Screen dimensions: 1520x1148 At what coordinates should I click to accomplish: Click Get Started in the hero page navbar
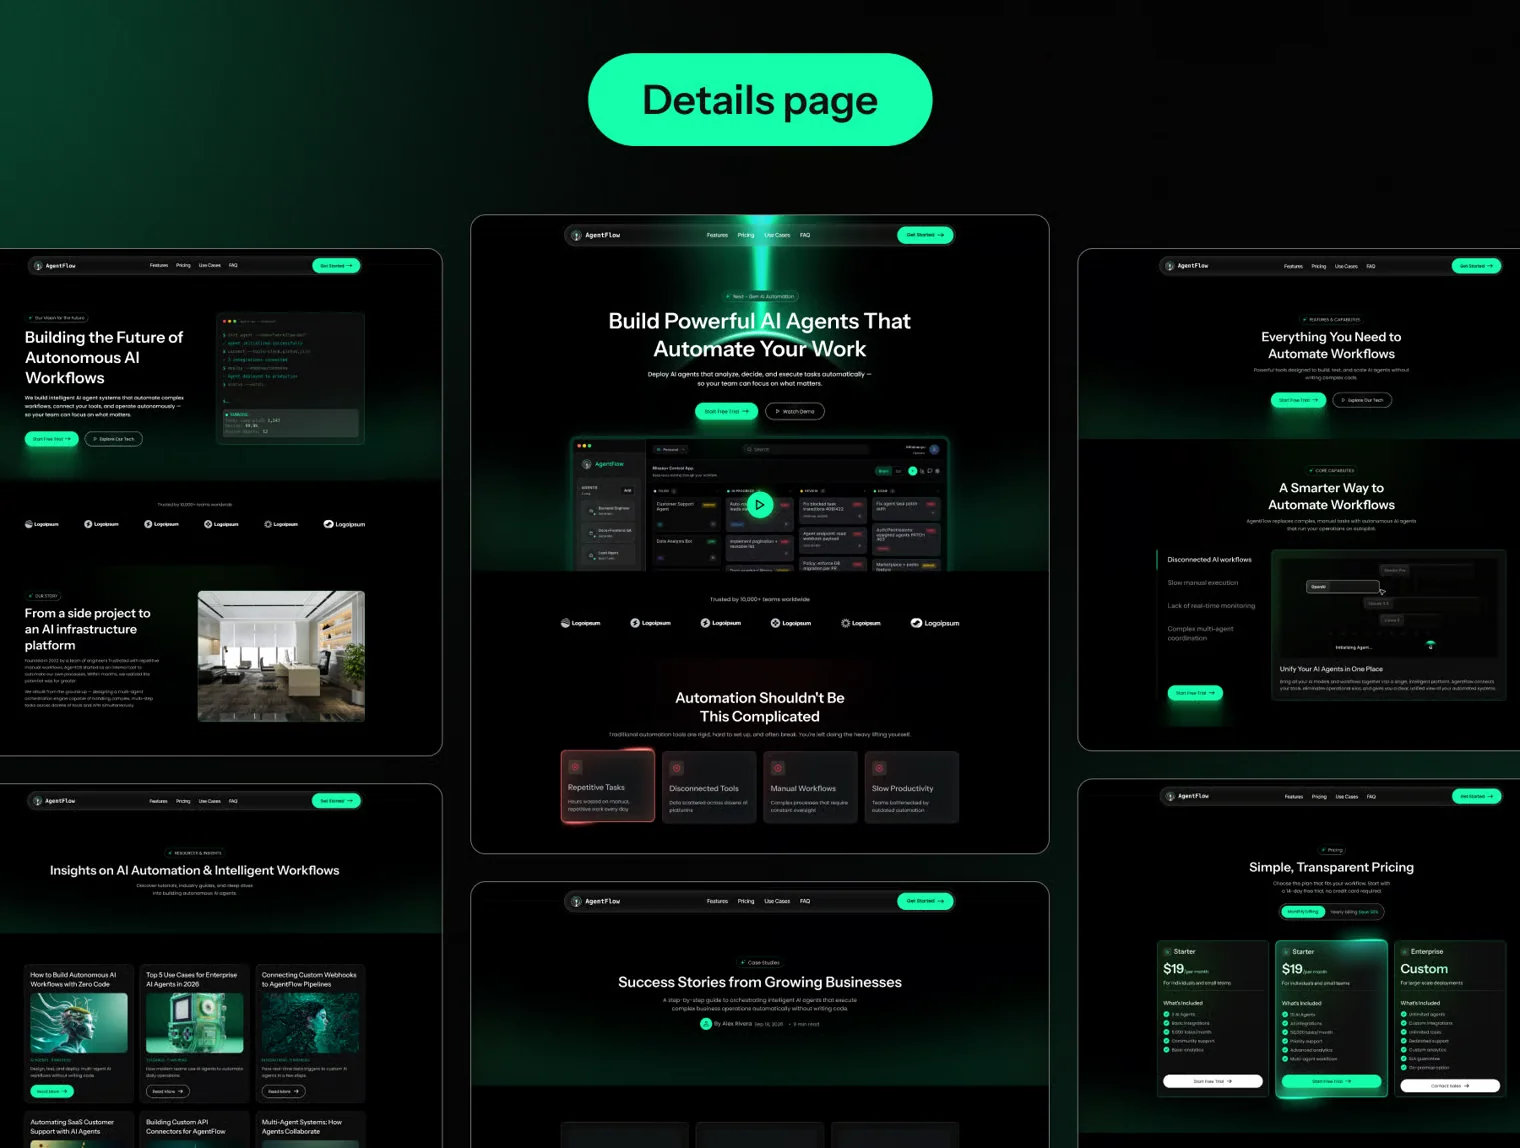point(925,235)
